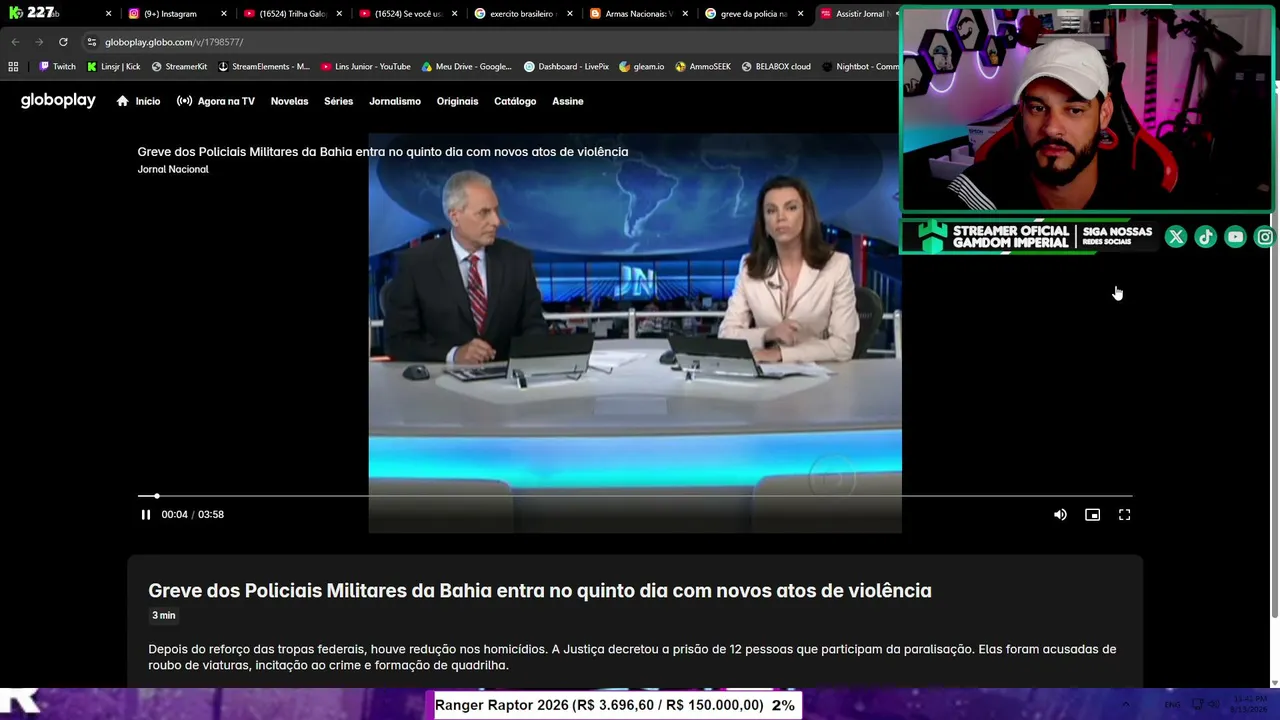
Task: Click the 00:04 / 03:58 time readout
Action: point(192,515)
